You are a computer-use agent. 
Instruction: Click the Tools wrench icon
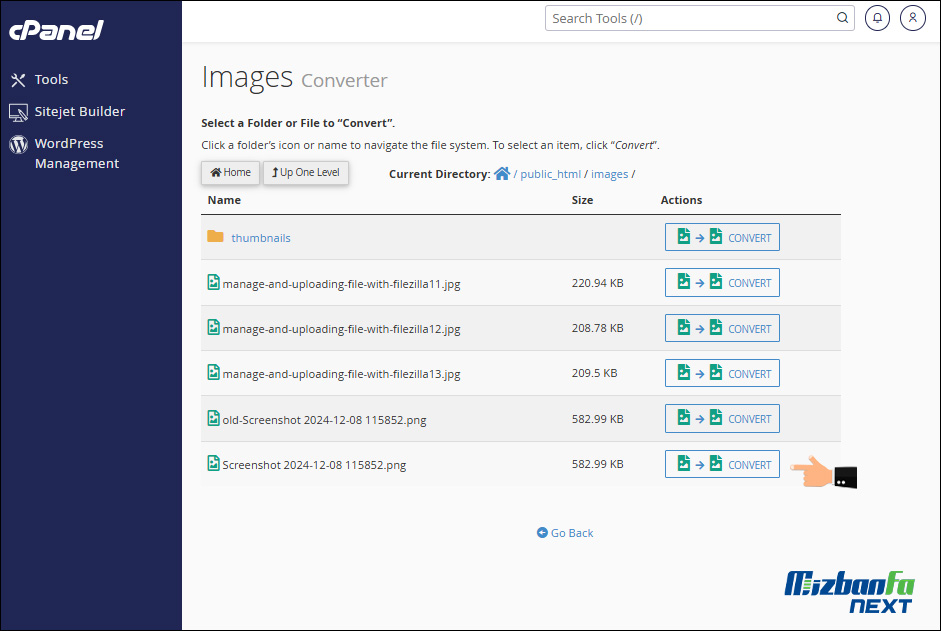(18, 80)
